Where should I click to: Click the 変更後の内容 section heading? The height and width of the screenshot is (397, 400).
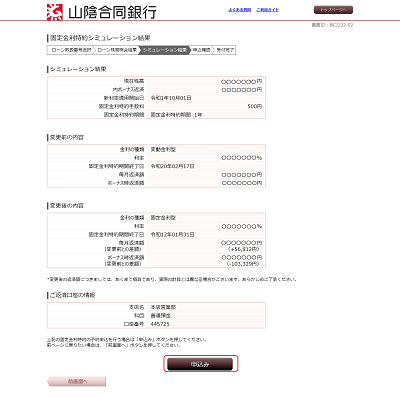tap(67, 206)
